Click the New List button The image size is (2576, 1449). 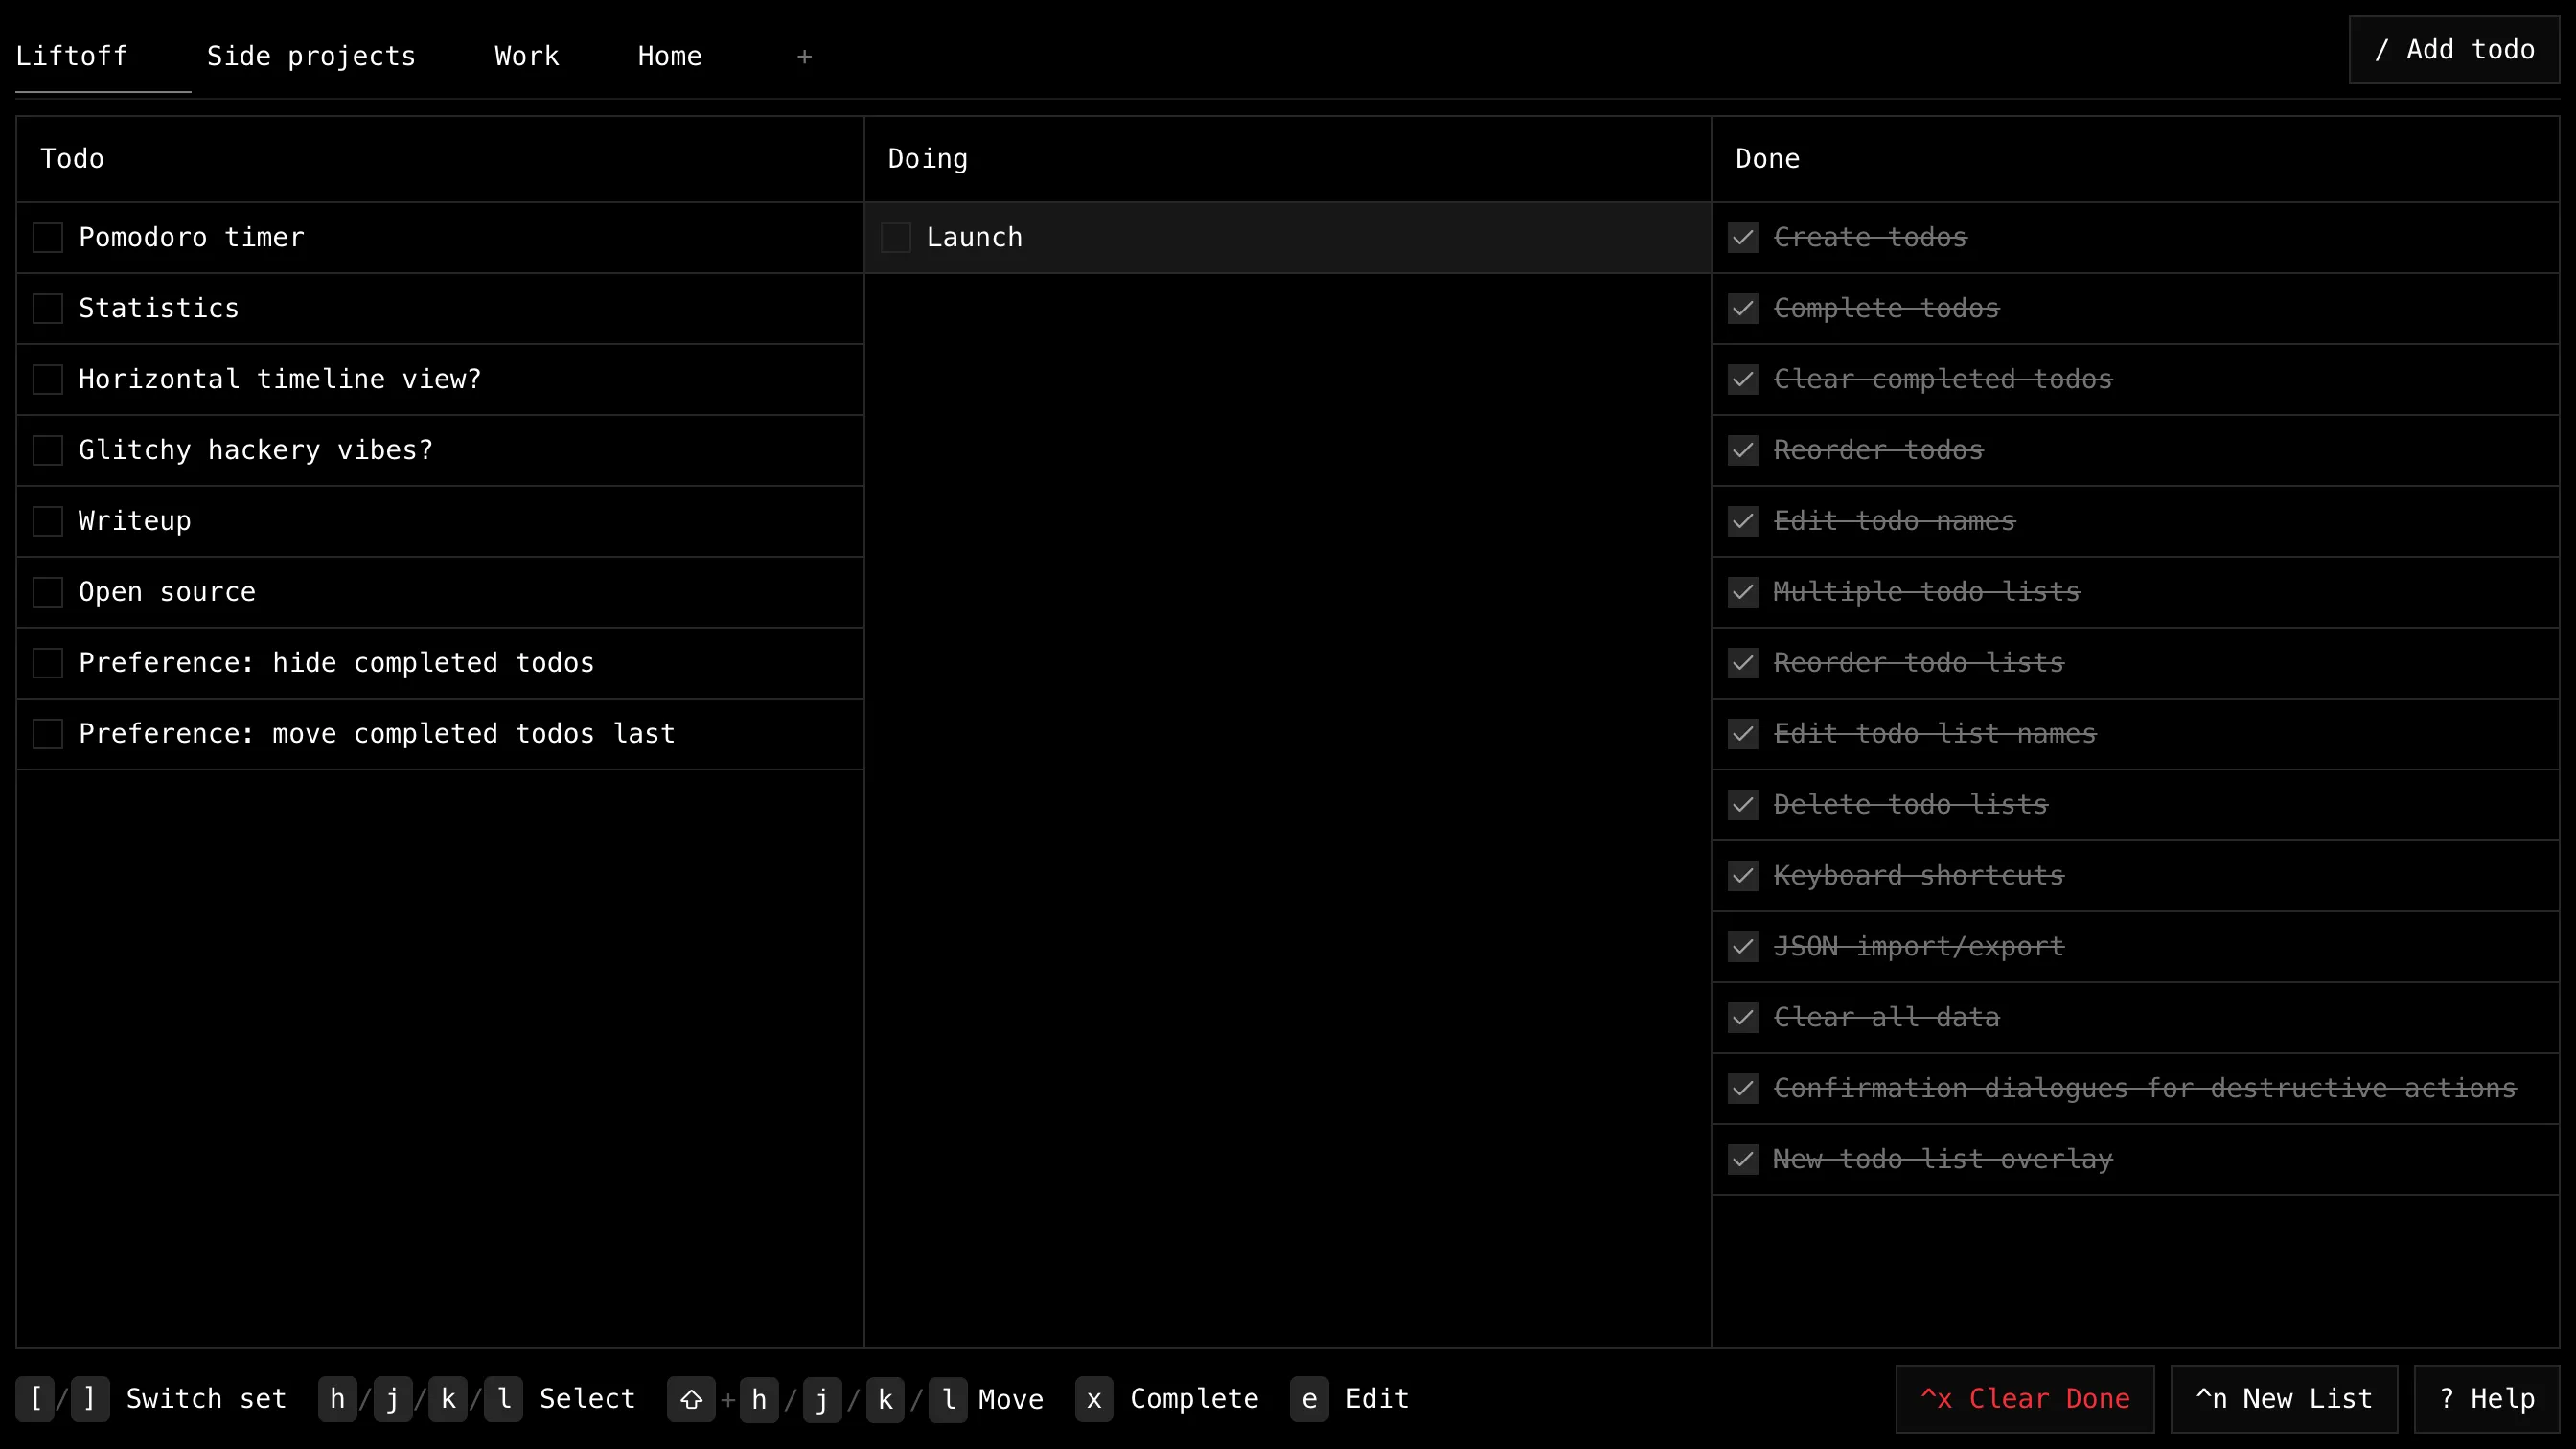coord(2284,1399)
